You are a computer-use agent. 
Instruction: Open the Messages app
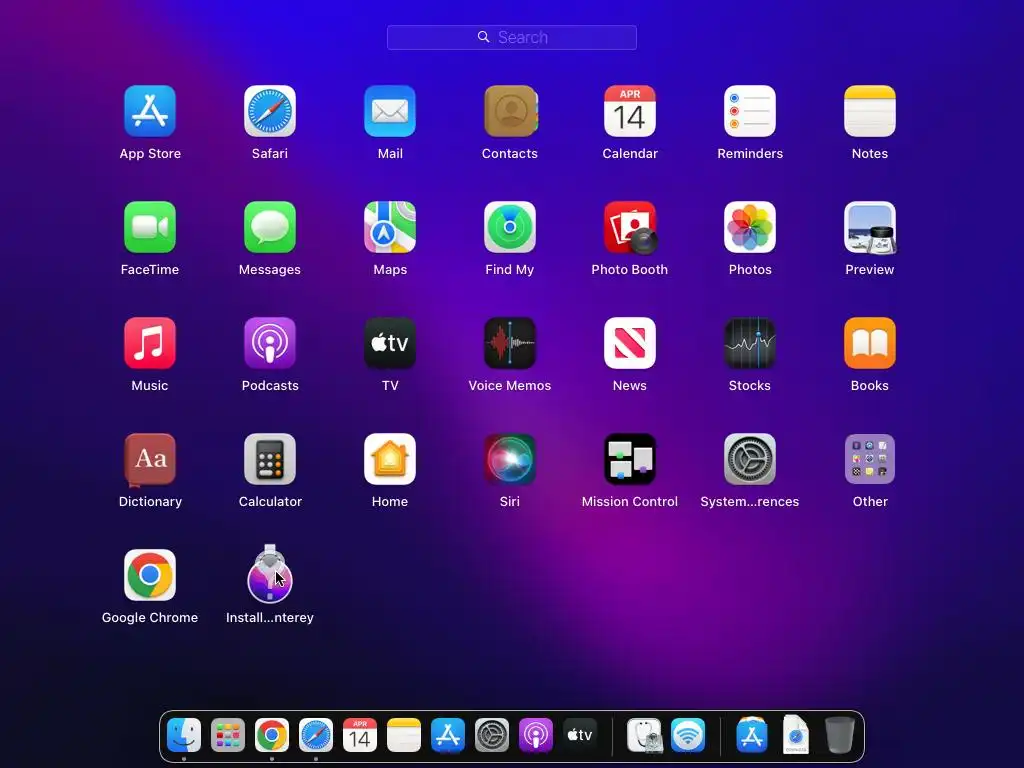pyautogui.click(x=270, y=227)
